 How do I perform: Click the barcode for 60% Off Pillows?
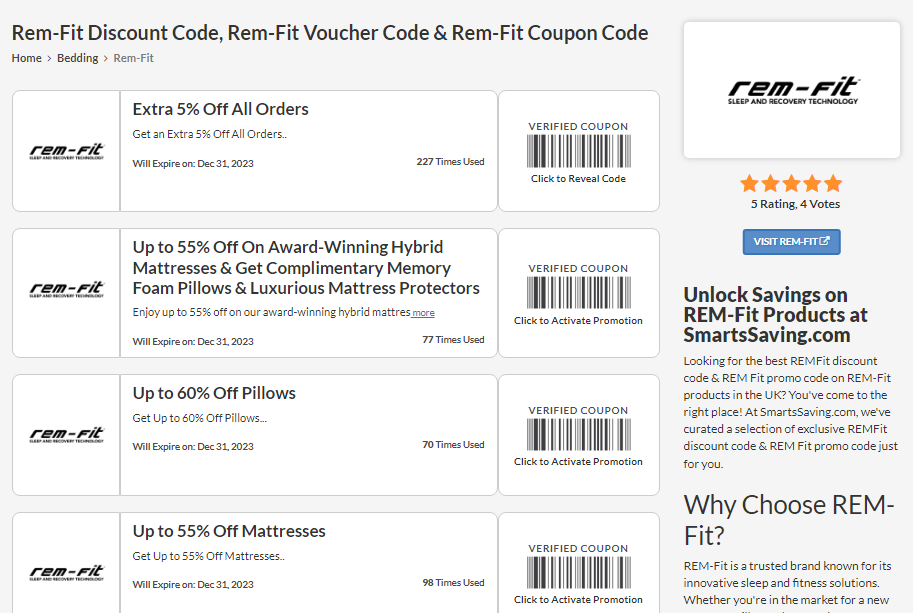[x=579, y=435]
